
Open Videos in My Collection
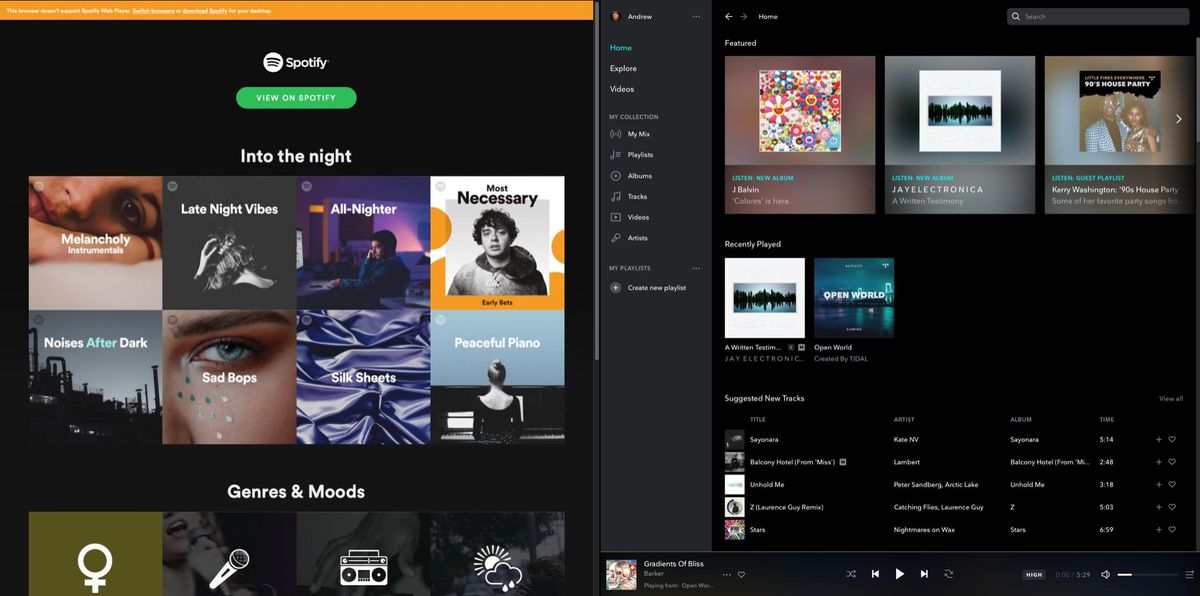[639, 217]
